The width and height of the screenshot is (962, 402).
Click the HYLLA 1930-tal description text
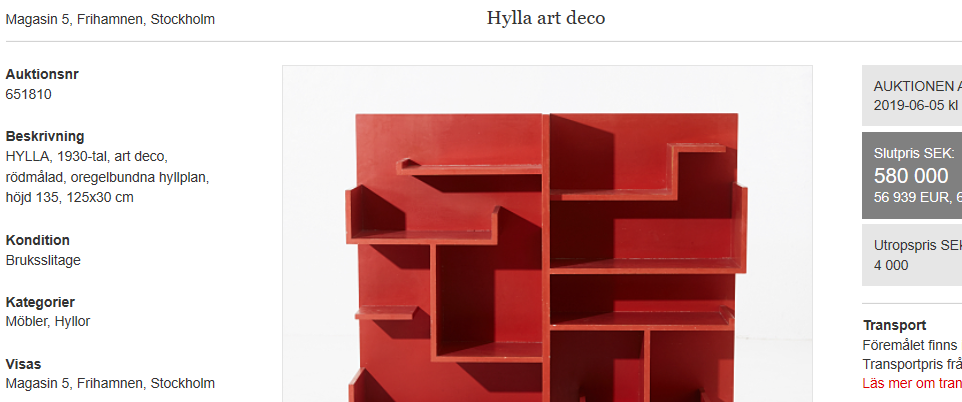[x=107, y=177]
